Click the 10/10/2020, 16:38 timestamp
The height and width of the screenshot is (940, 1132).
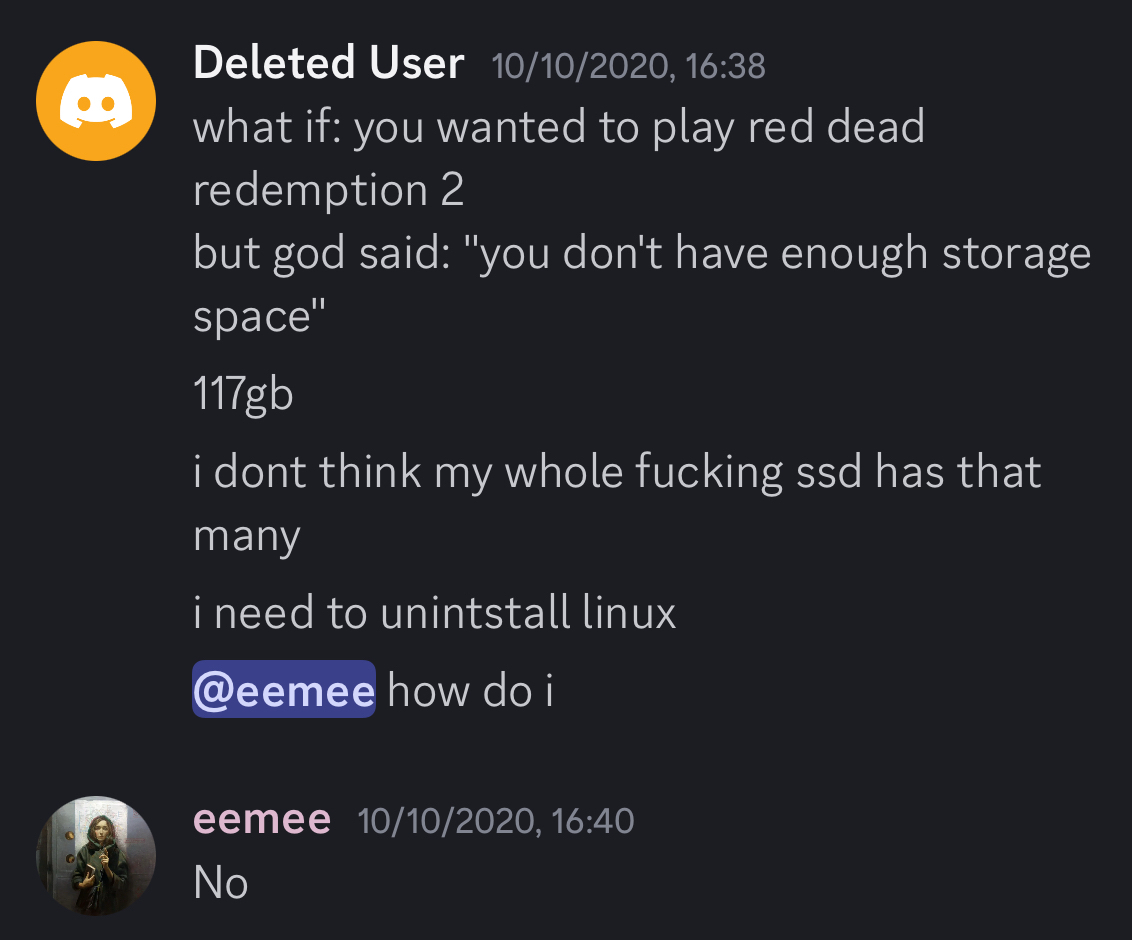(x=628, y=67)
